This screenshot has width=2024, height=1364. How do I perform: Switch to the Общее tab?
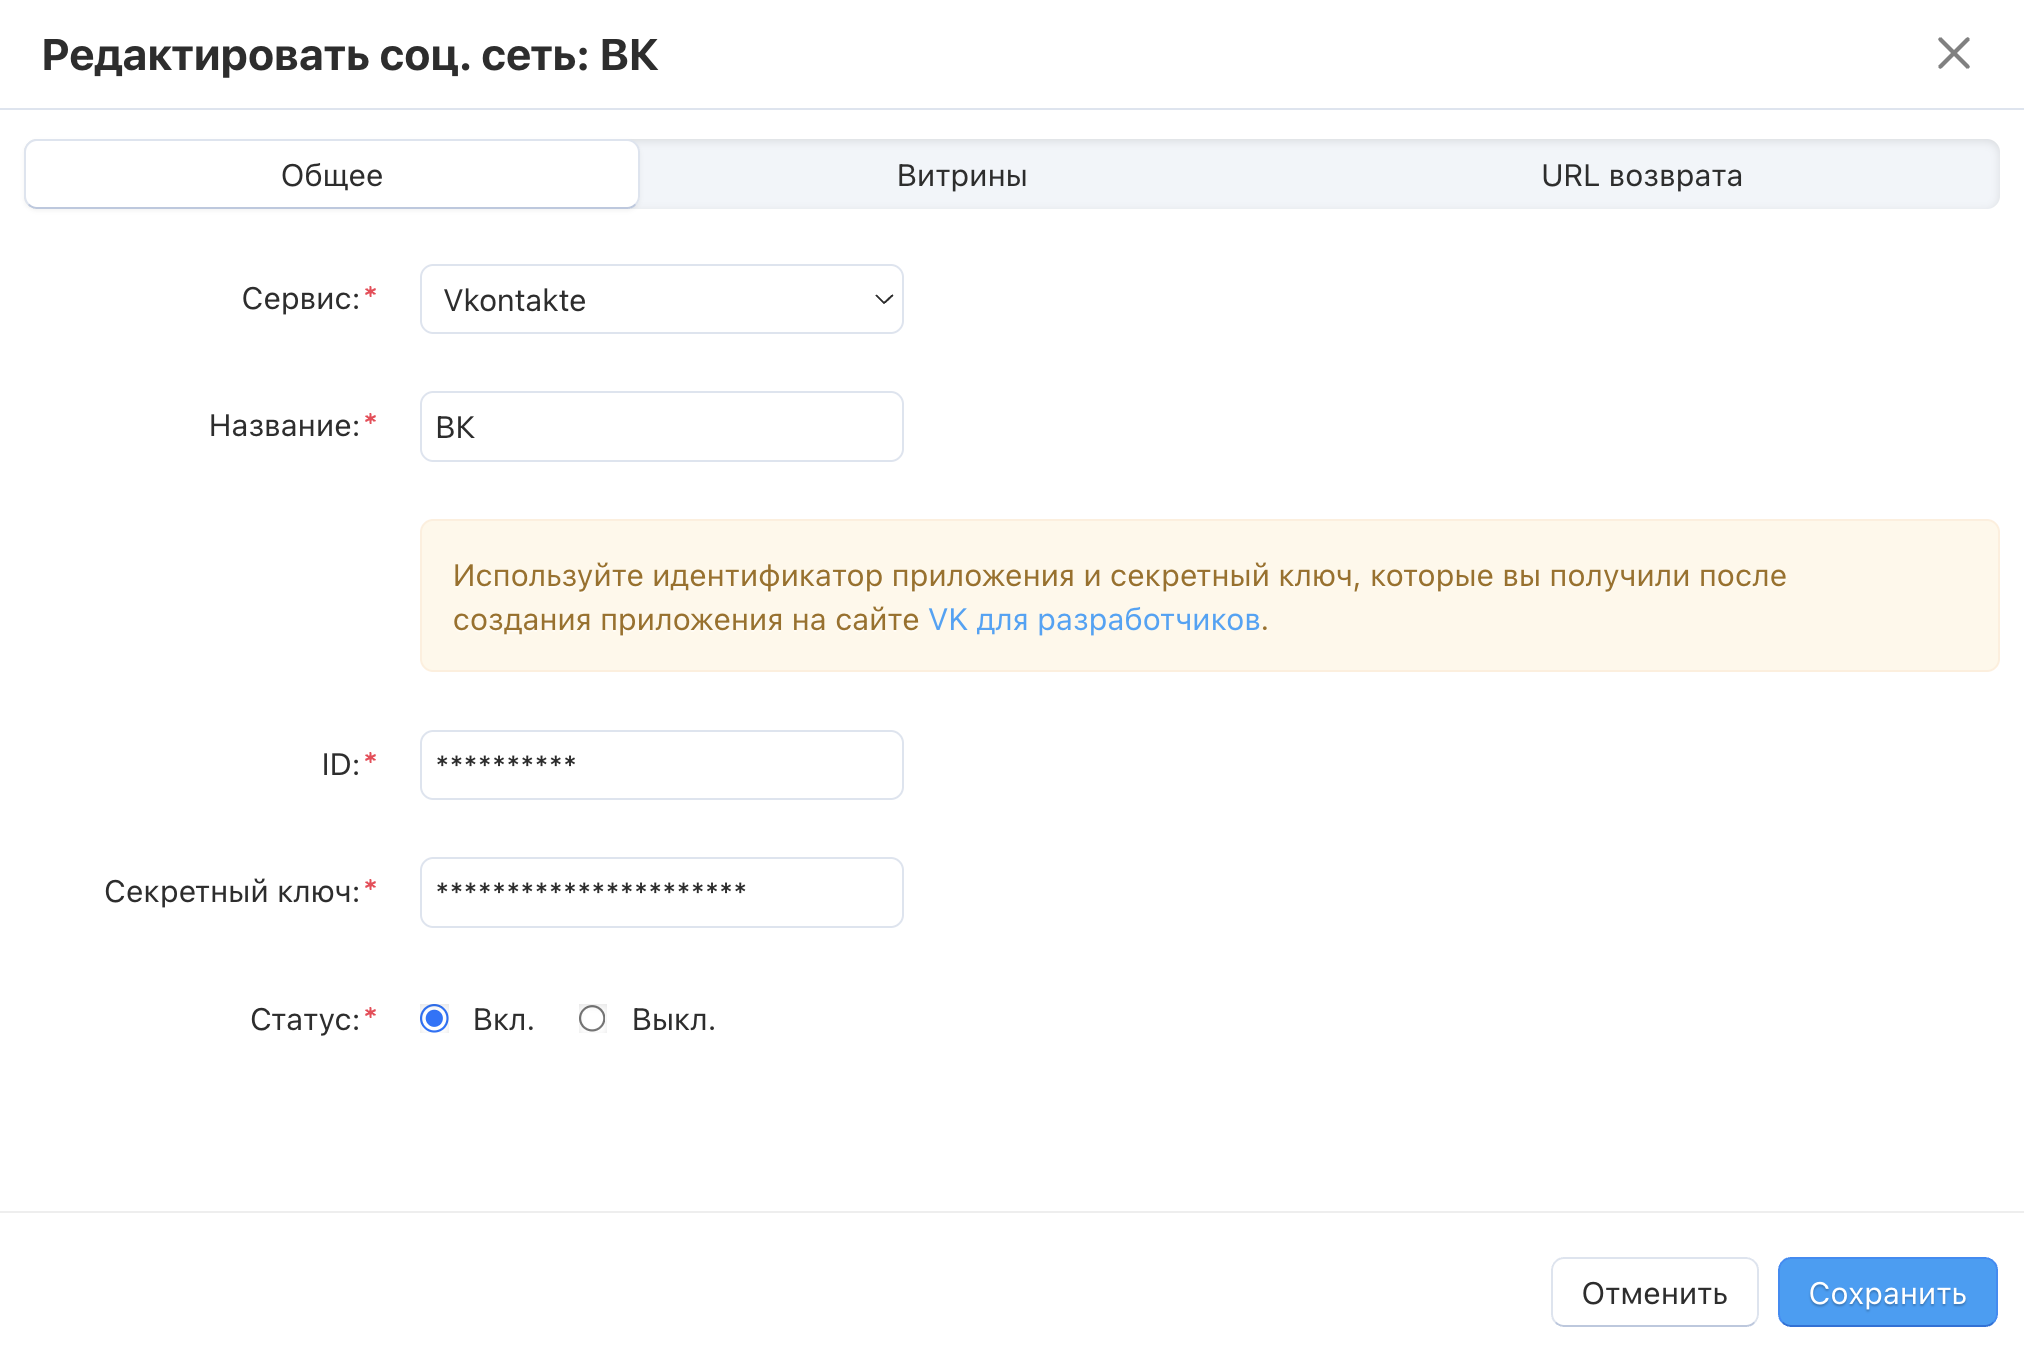coord(332,175)
